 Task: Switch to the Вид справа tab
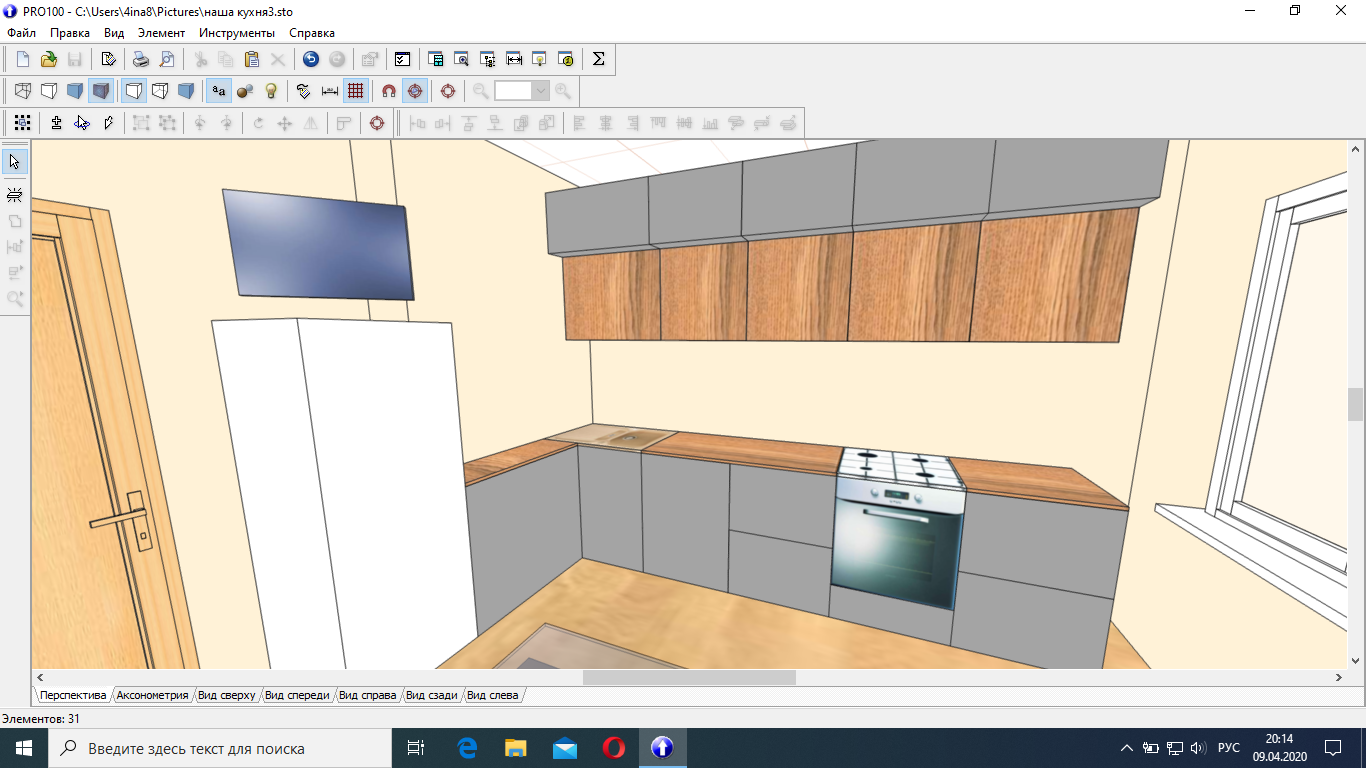coord(368,695)
